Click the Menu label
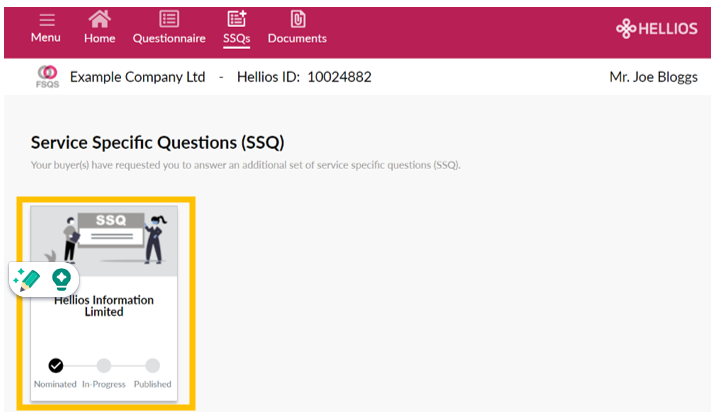 (x=46, y=38)
